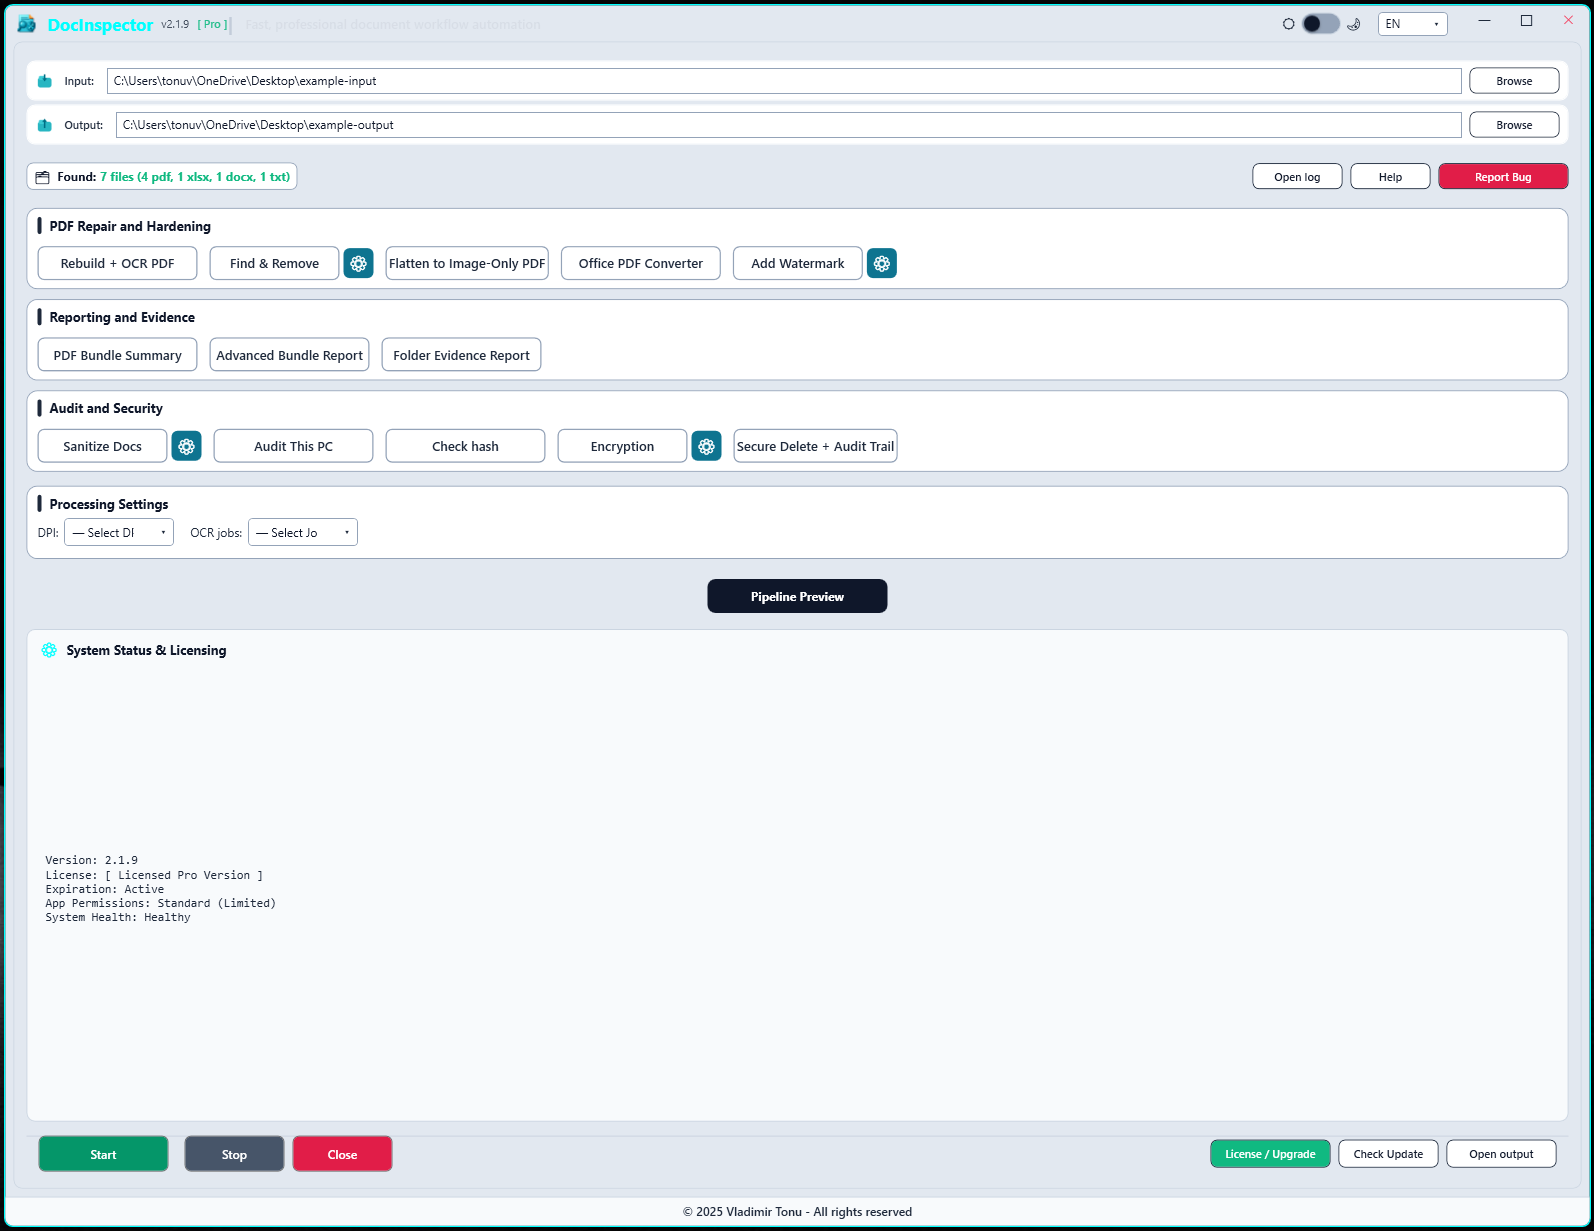Click the red Report Bug button
1594x1231 pixels.
point(1503,177)
